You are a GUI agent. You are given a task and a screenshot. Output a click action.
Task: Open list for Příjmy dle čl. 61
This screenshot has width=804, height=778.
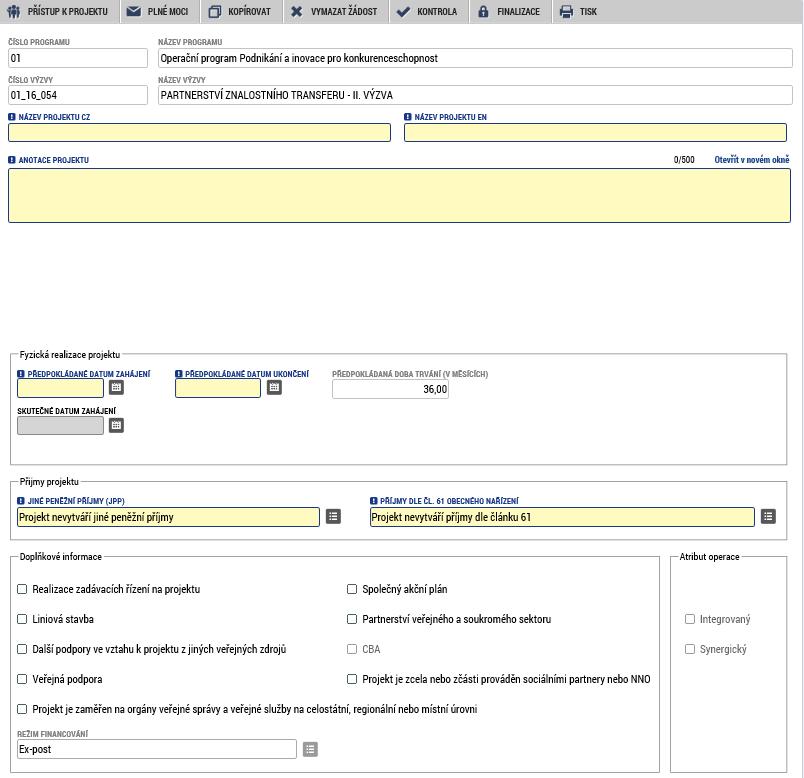pos(768,516)
